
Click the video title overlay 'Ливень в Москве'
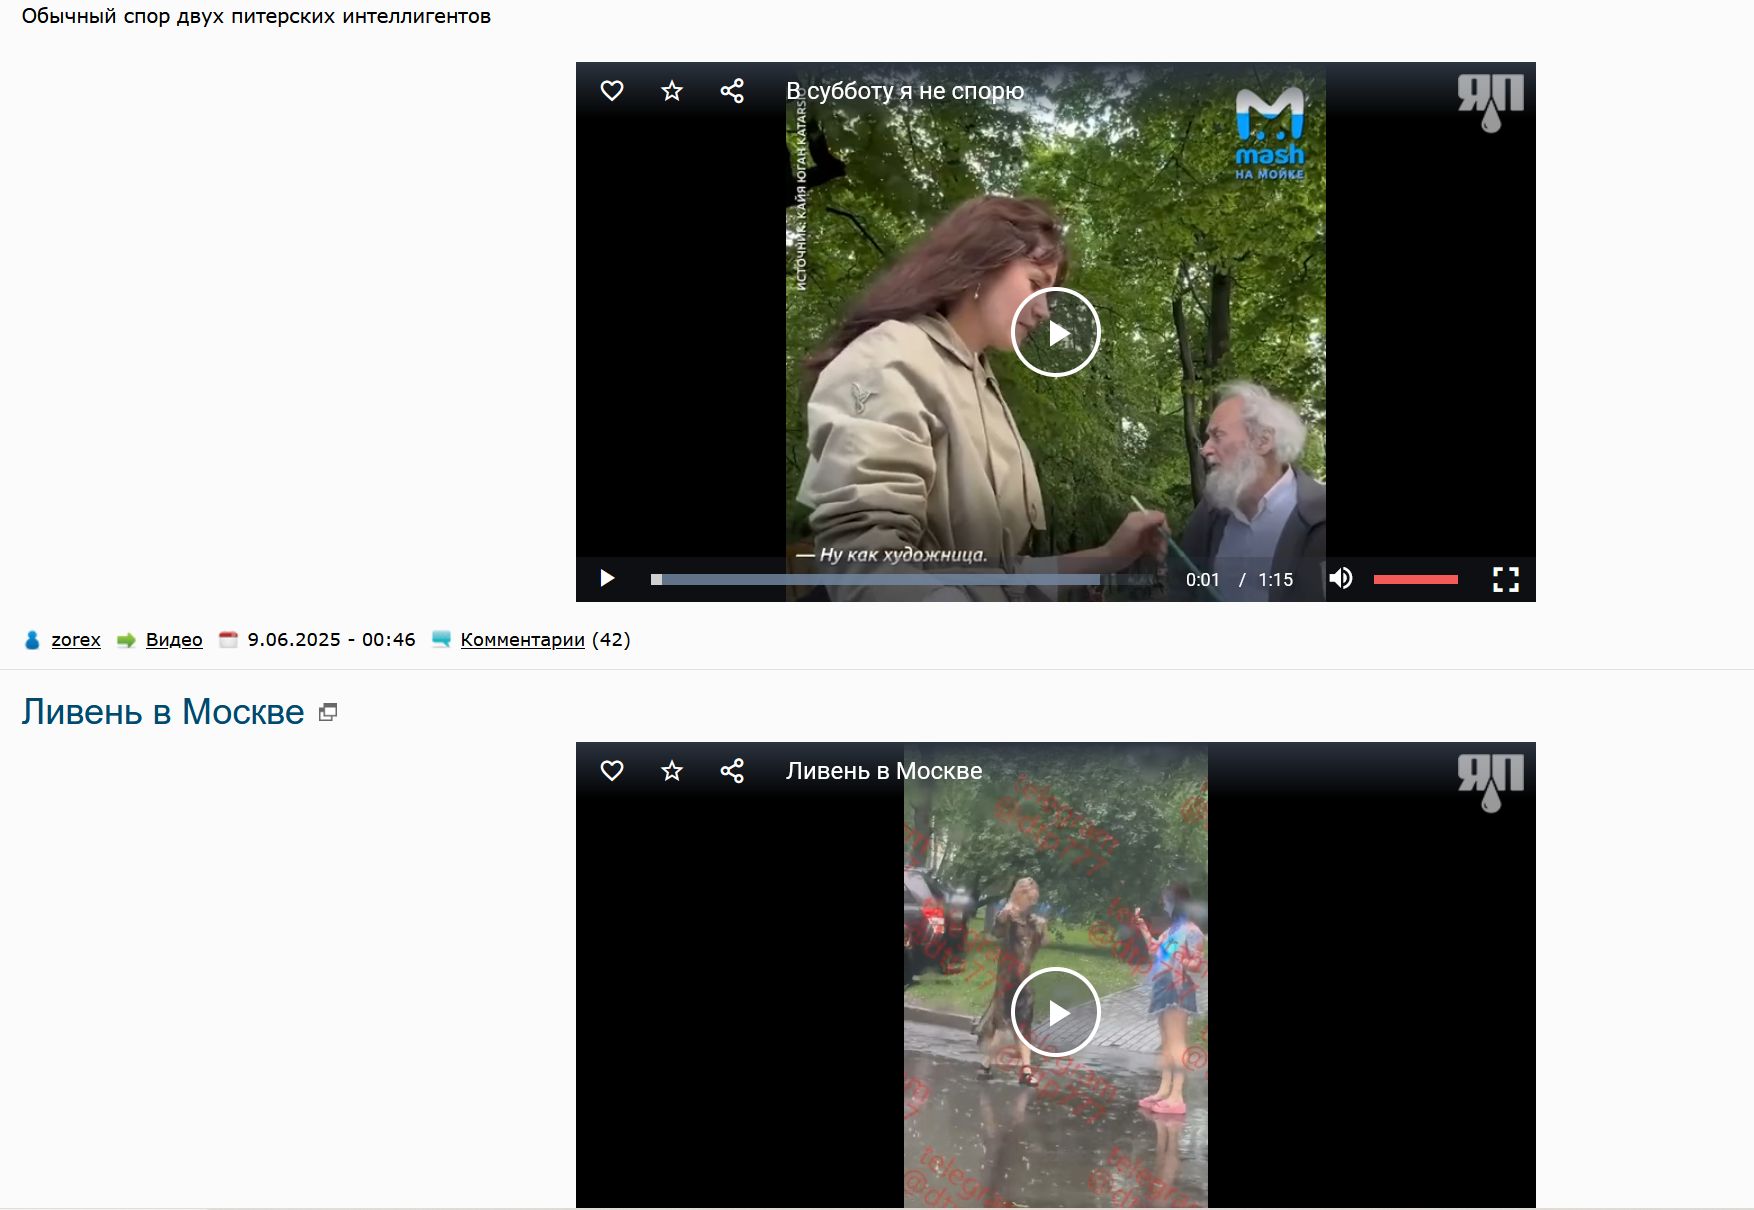point(884,771)
